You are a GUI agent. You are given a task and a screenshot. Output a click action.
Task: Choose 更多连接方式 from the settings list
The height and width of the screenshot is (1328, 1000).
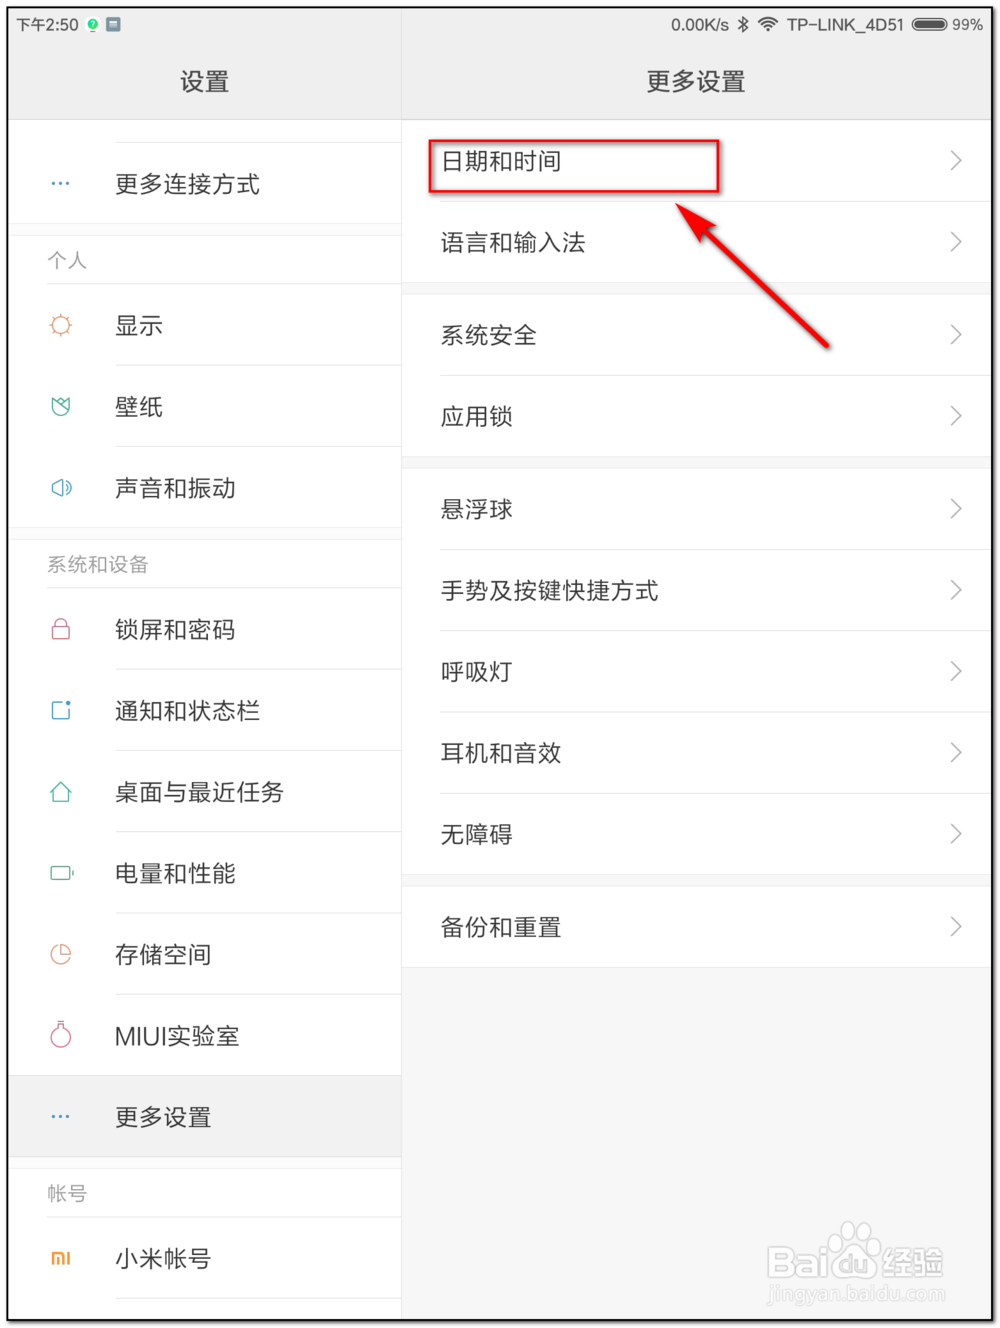pos(187,184)
